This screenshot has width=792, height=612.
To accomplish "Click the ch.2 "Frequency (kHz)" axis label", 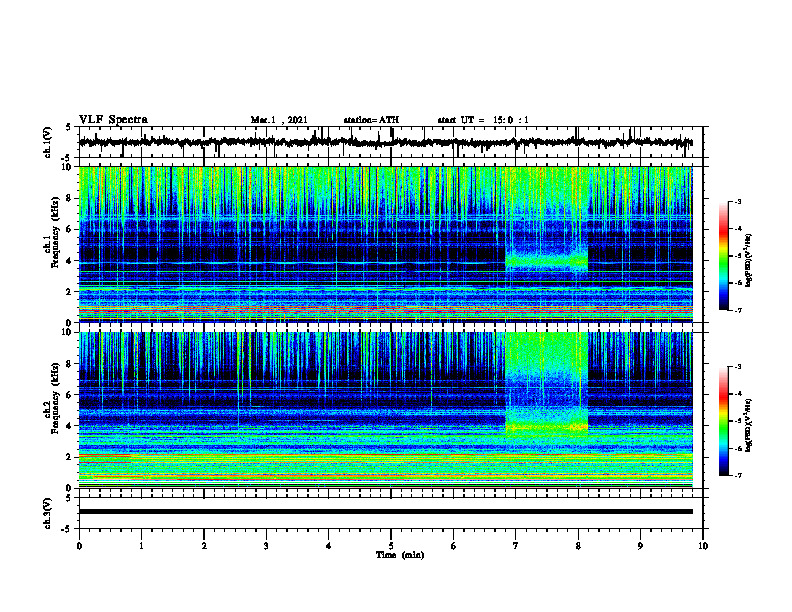I will coord(55,398).
